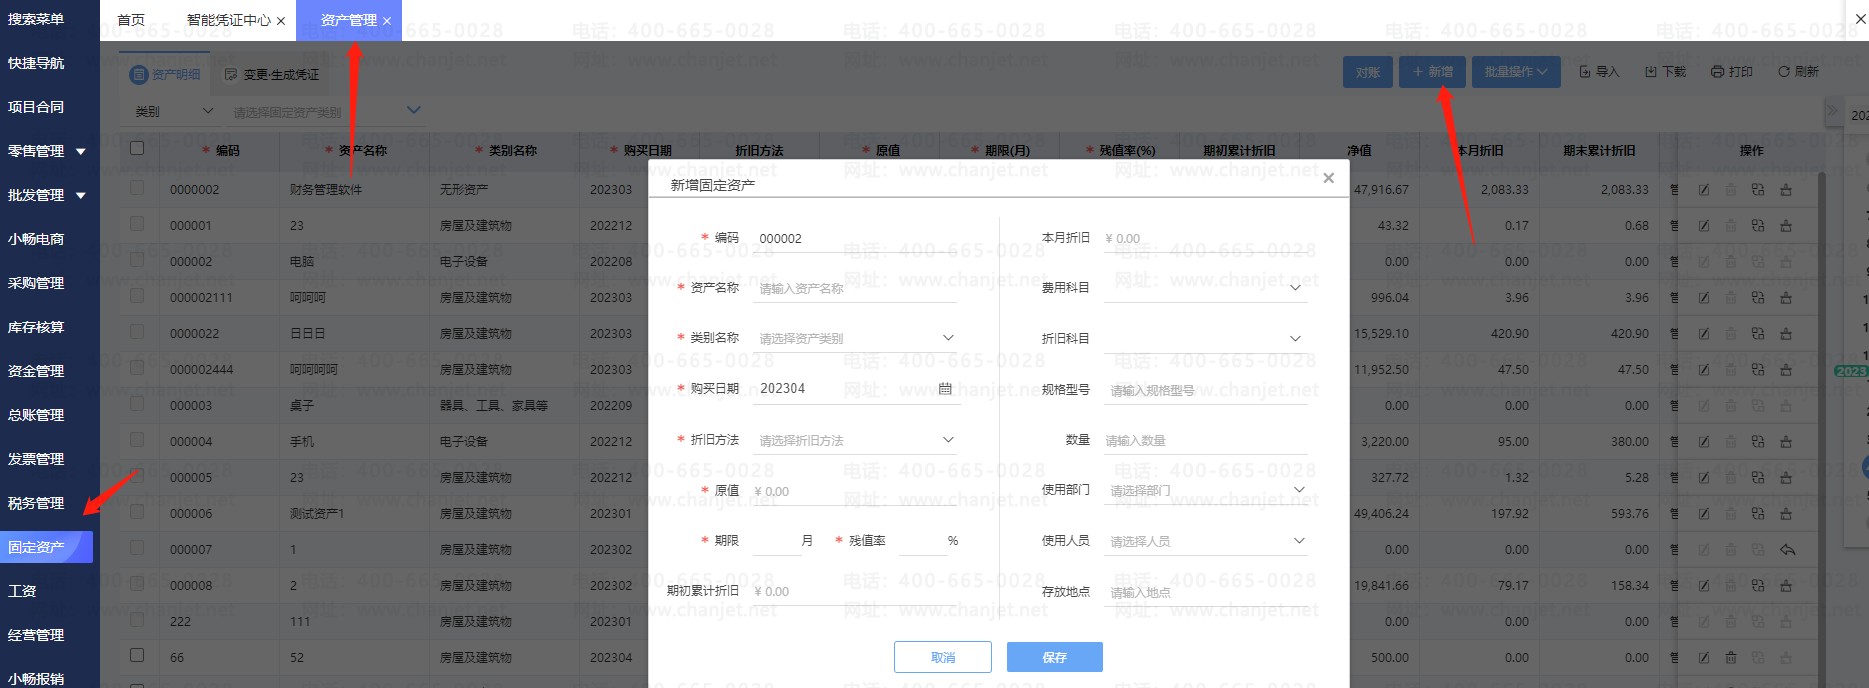Click the dispose icon in row 000008
Screen dimensions: 1869x688
(x=1786, y=586)
